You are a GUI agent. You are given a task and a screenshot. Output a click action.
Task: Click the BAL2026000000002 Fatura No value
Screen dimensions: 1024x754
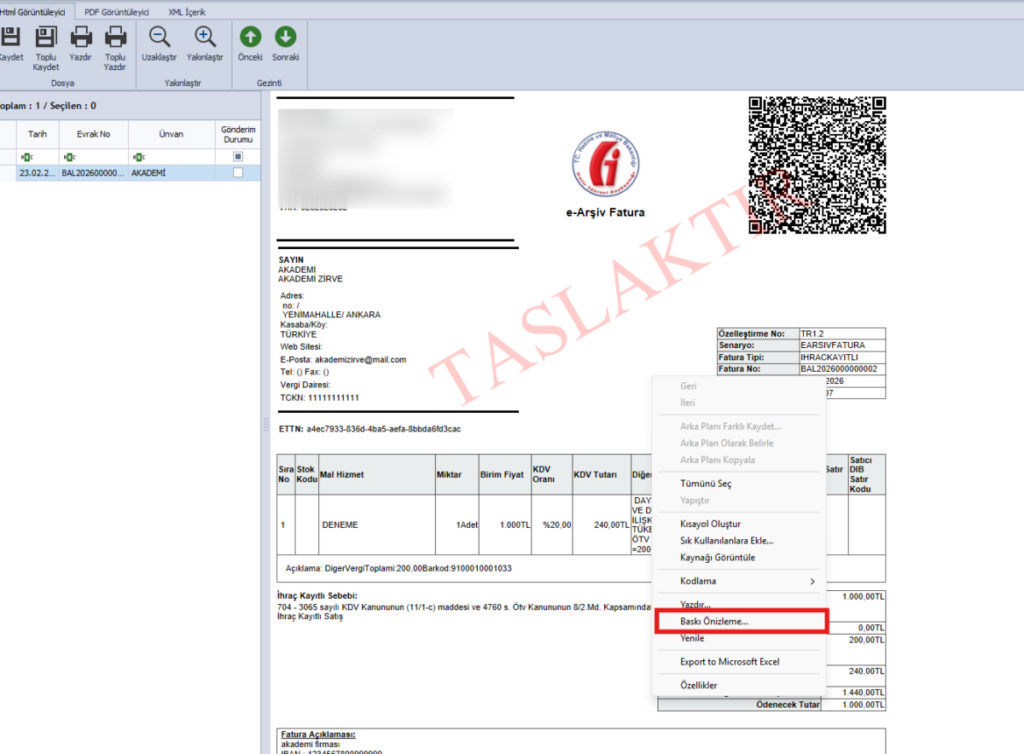pos(839,369)
